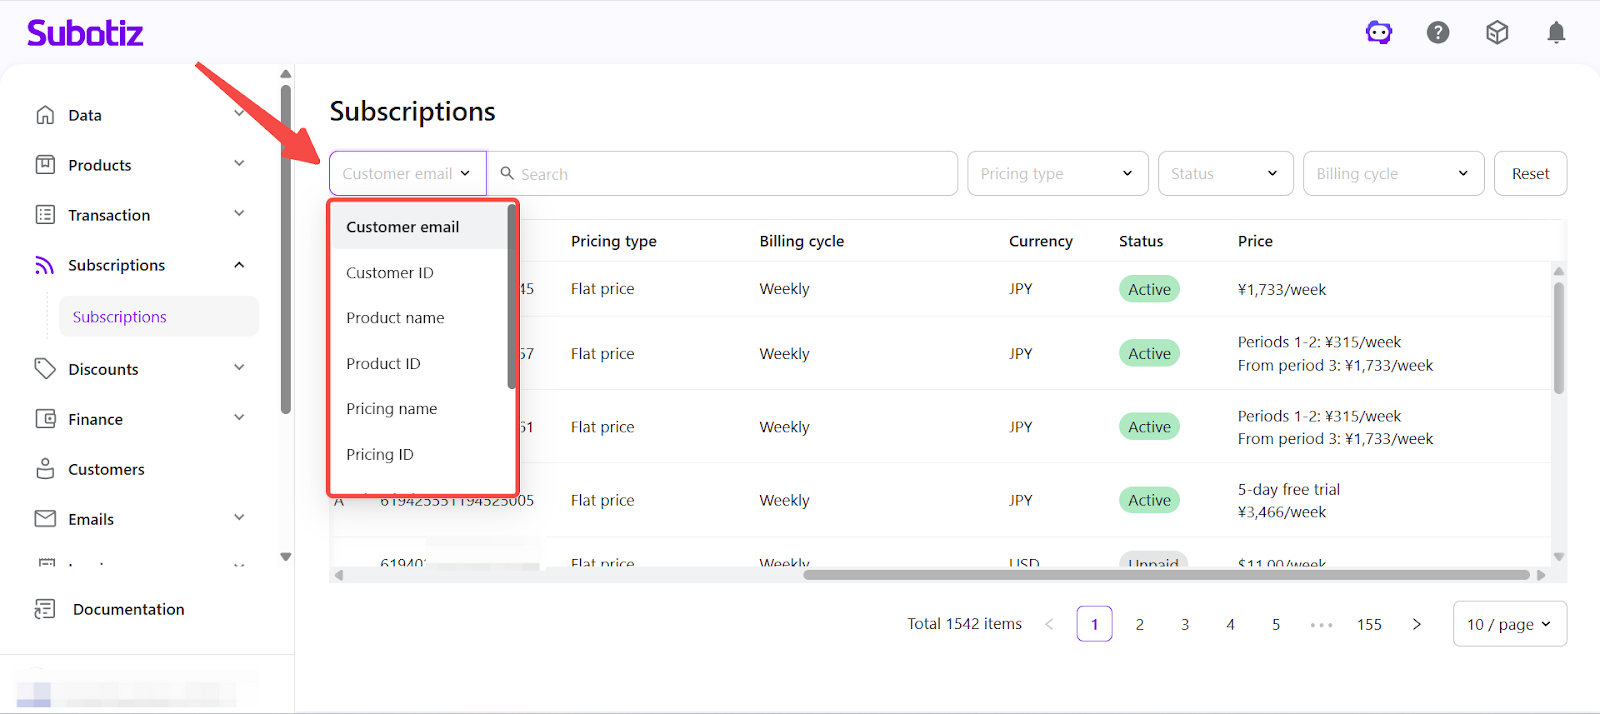Choose Product name search option
This screenshot has height=714, width=1600.
coord(395,318)
